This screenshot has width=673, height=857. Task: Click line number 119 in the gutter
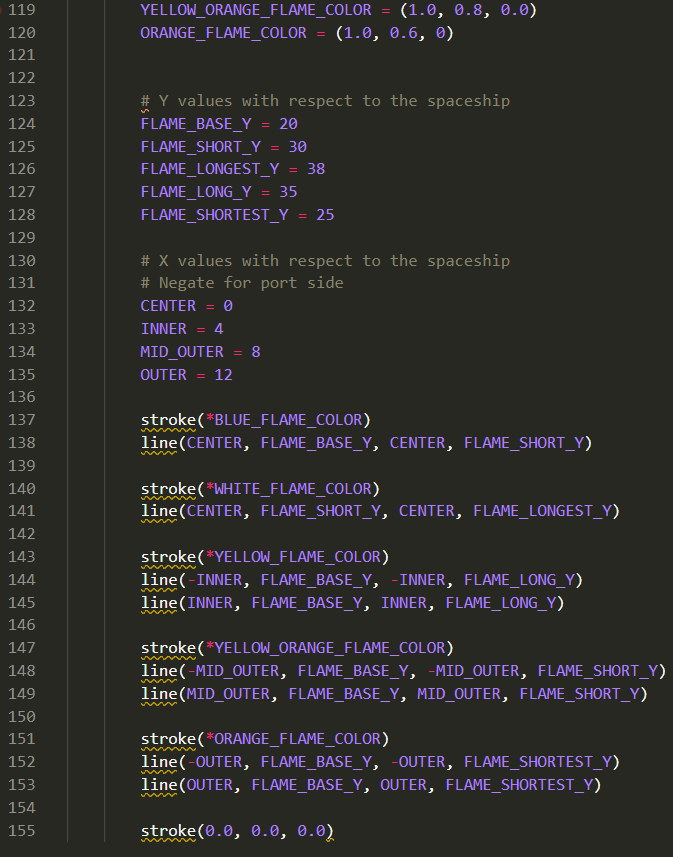22,10
